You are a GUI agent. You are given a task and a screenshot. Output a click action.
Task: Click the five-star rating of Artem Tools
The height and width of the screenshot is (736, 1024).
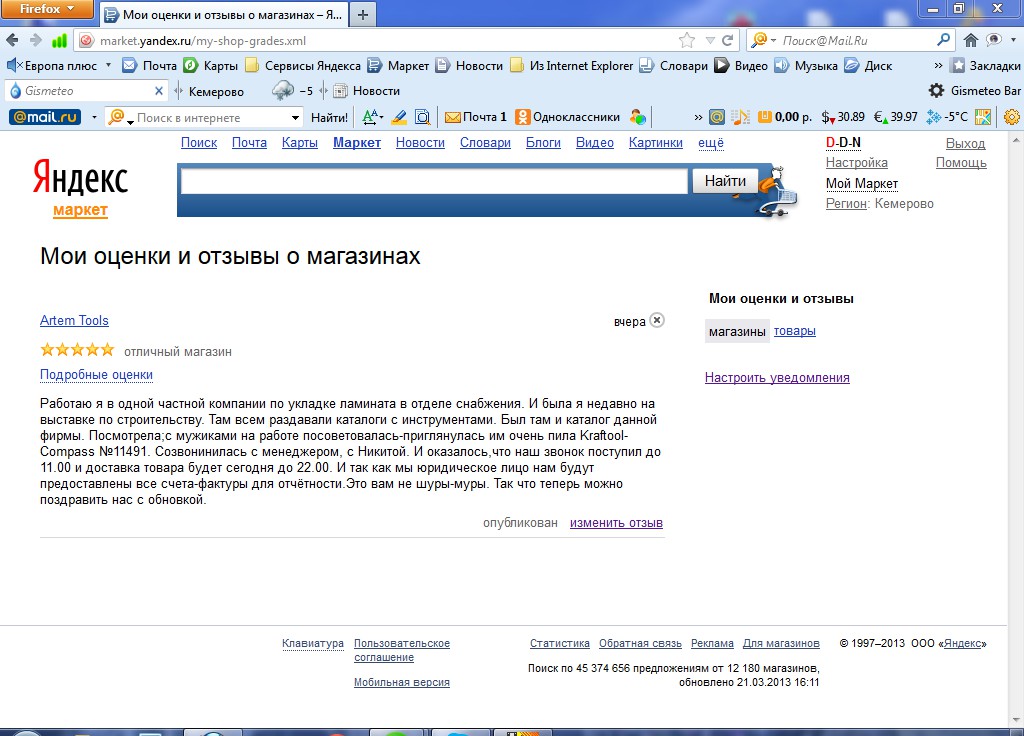77,350
